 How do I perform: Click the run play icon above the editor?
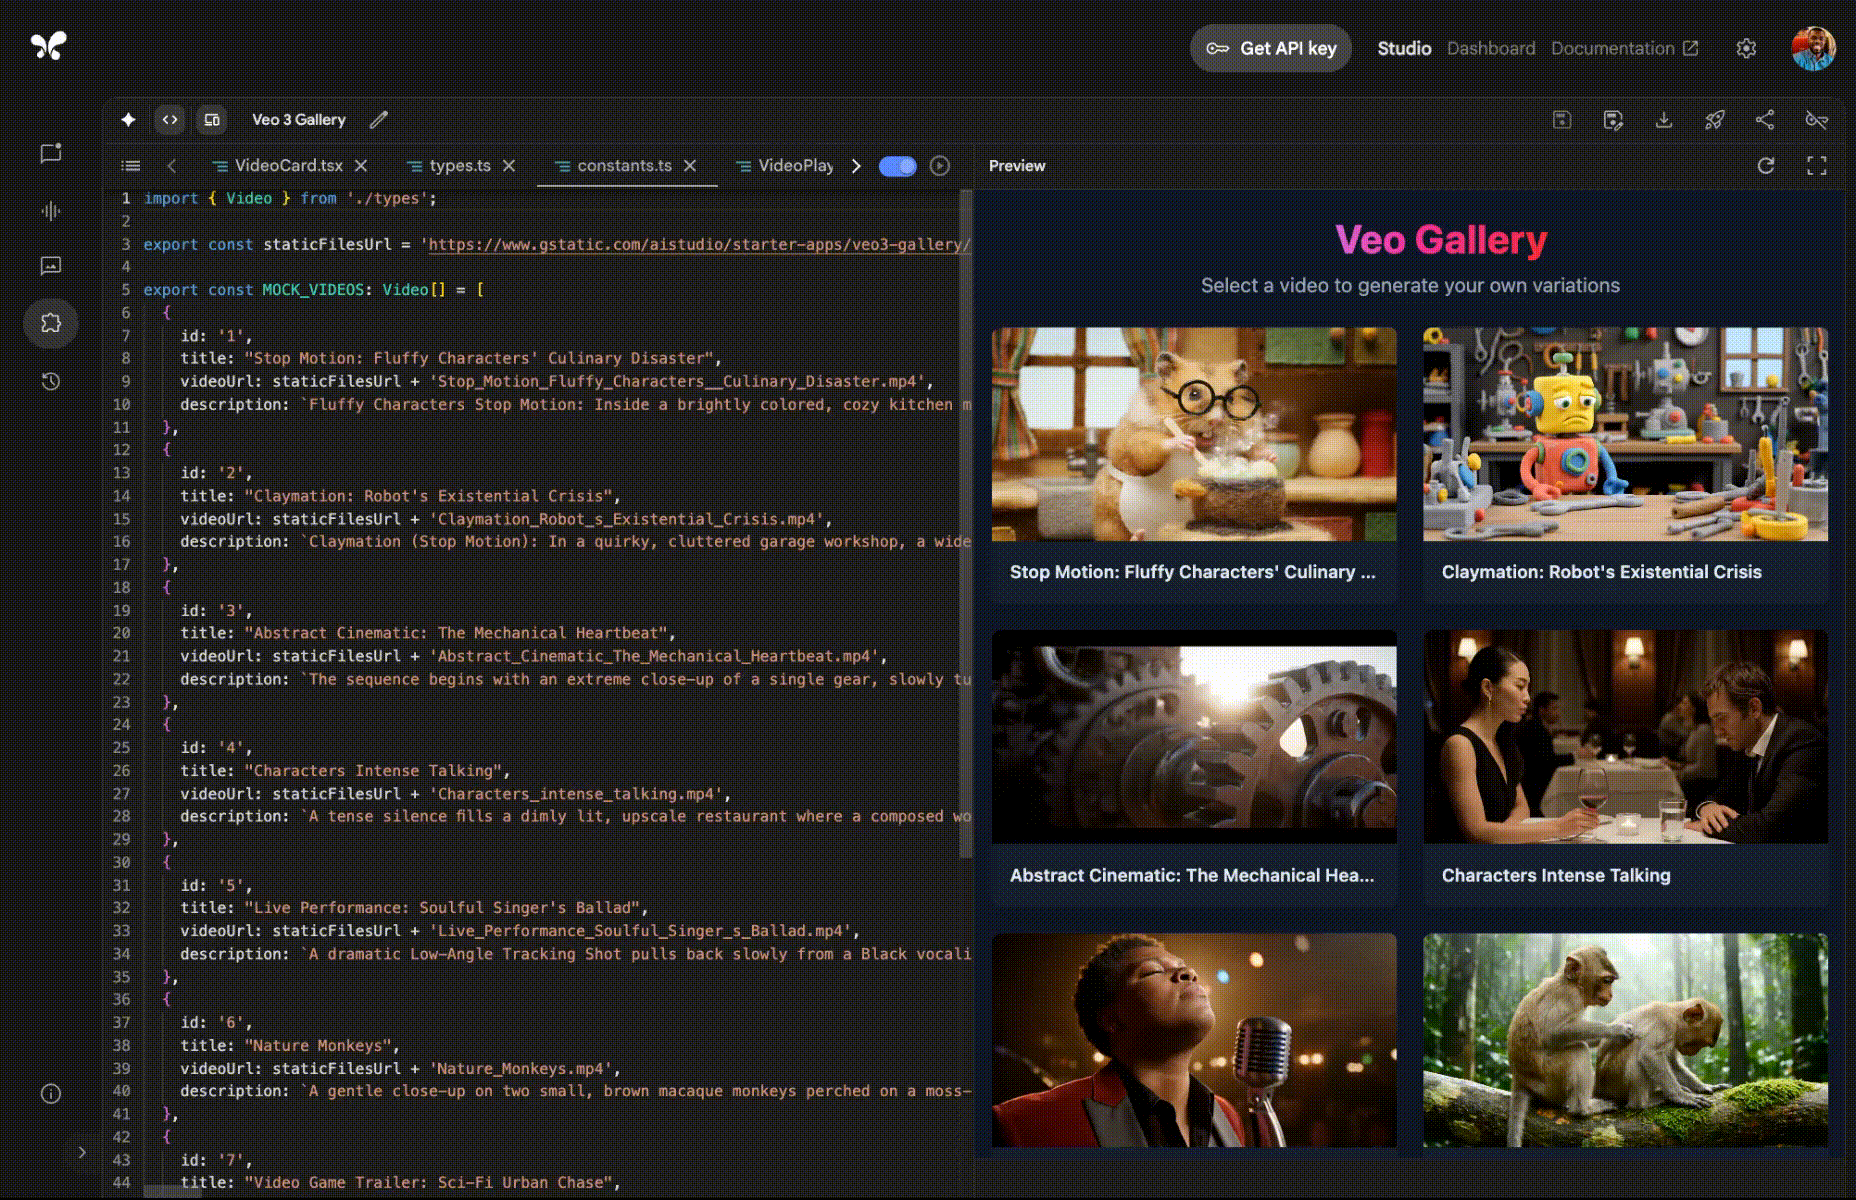pyautogui.click(x=940, y=166)
